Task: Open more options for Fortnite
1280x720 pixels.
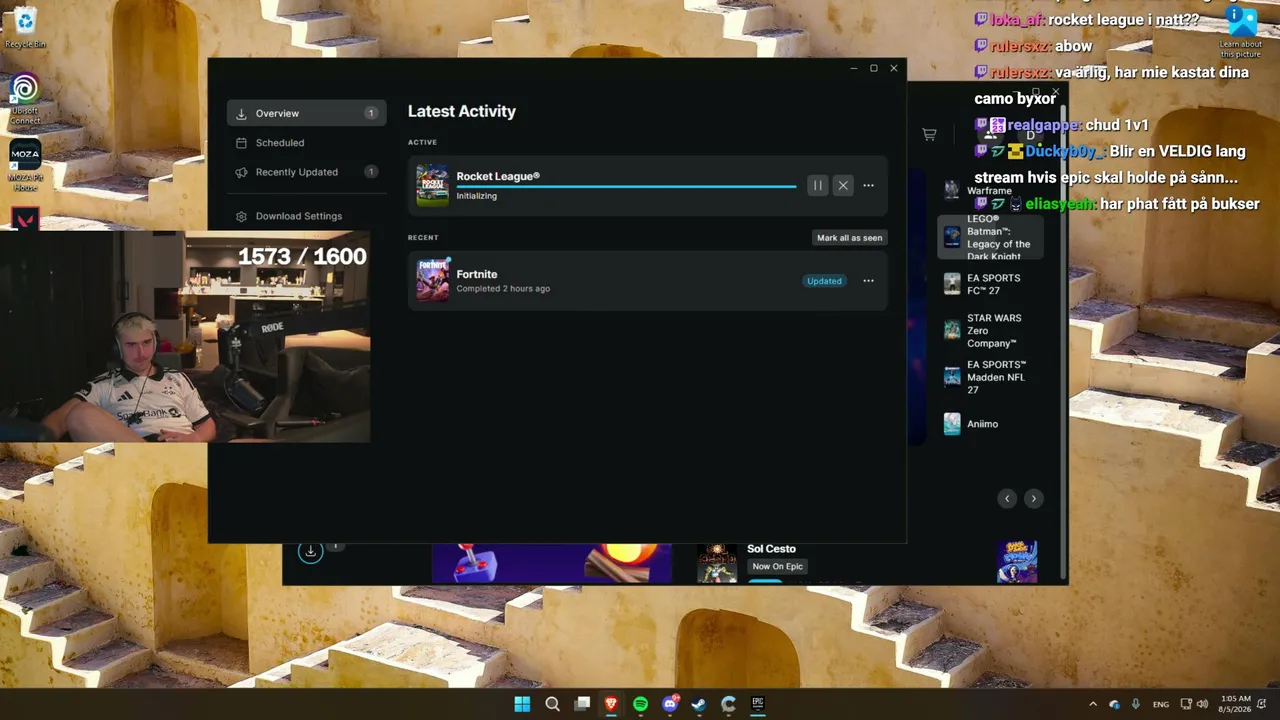Action: coord(868,281)
